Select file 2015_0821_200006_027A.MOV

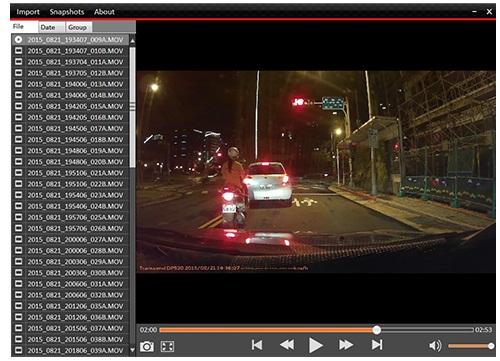pos(70,239)
